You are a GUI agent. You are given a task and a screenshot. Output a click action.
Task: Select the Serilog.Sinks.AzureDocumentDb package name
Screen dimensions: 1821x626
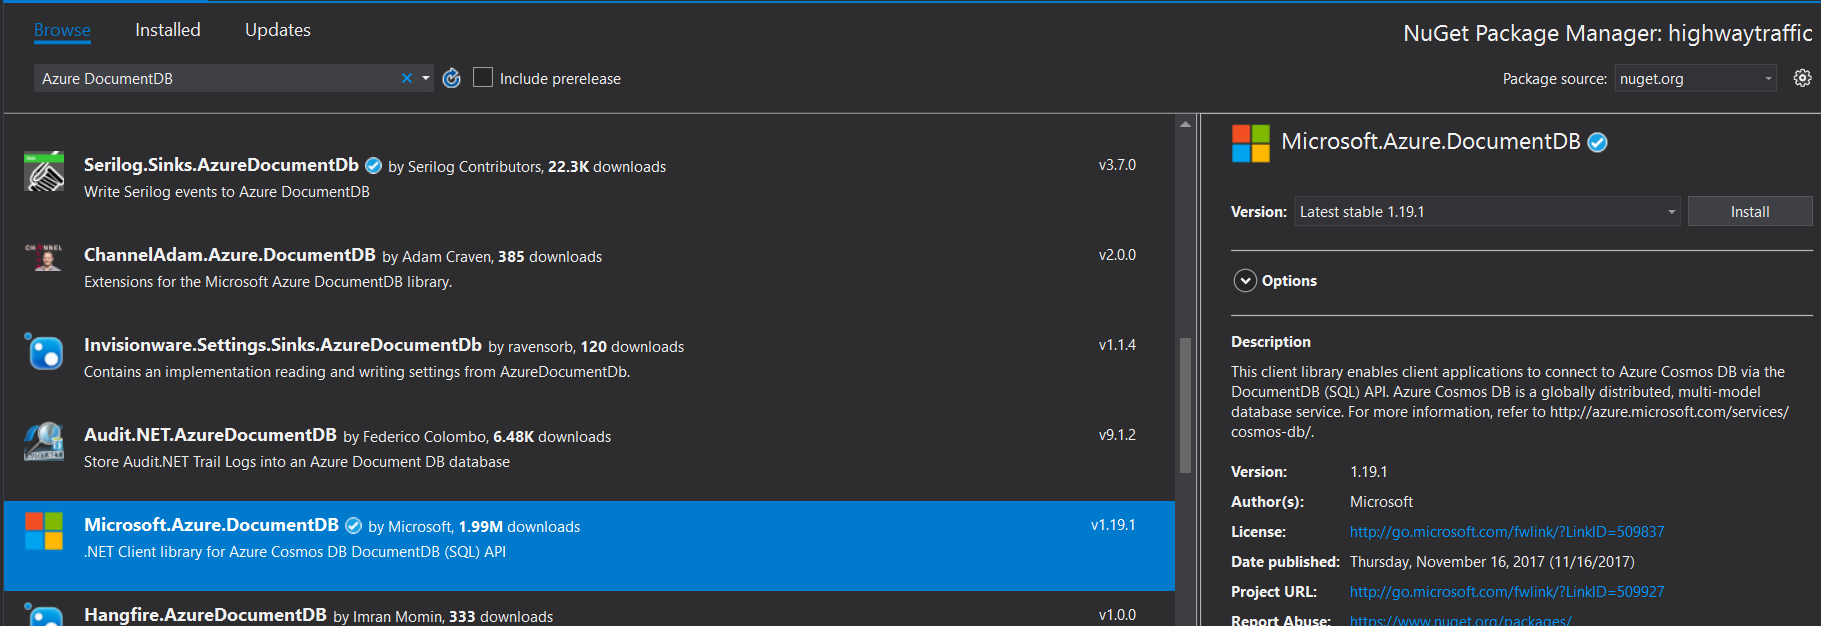(221, 165)
